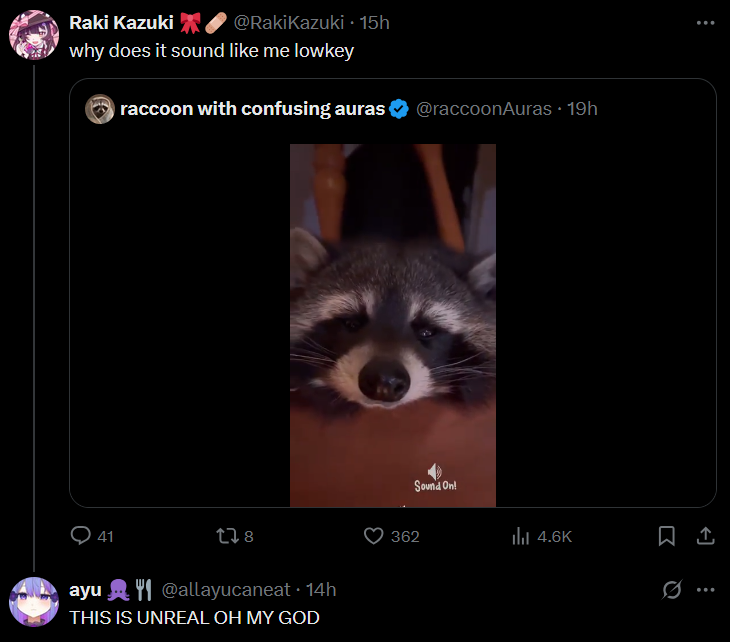Play the raccoon video
The height and width of the screenshot is (642, 730).
point(393,325)
